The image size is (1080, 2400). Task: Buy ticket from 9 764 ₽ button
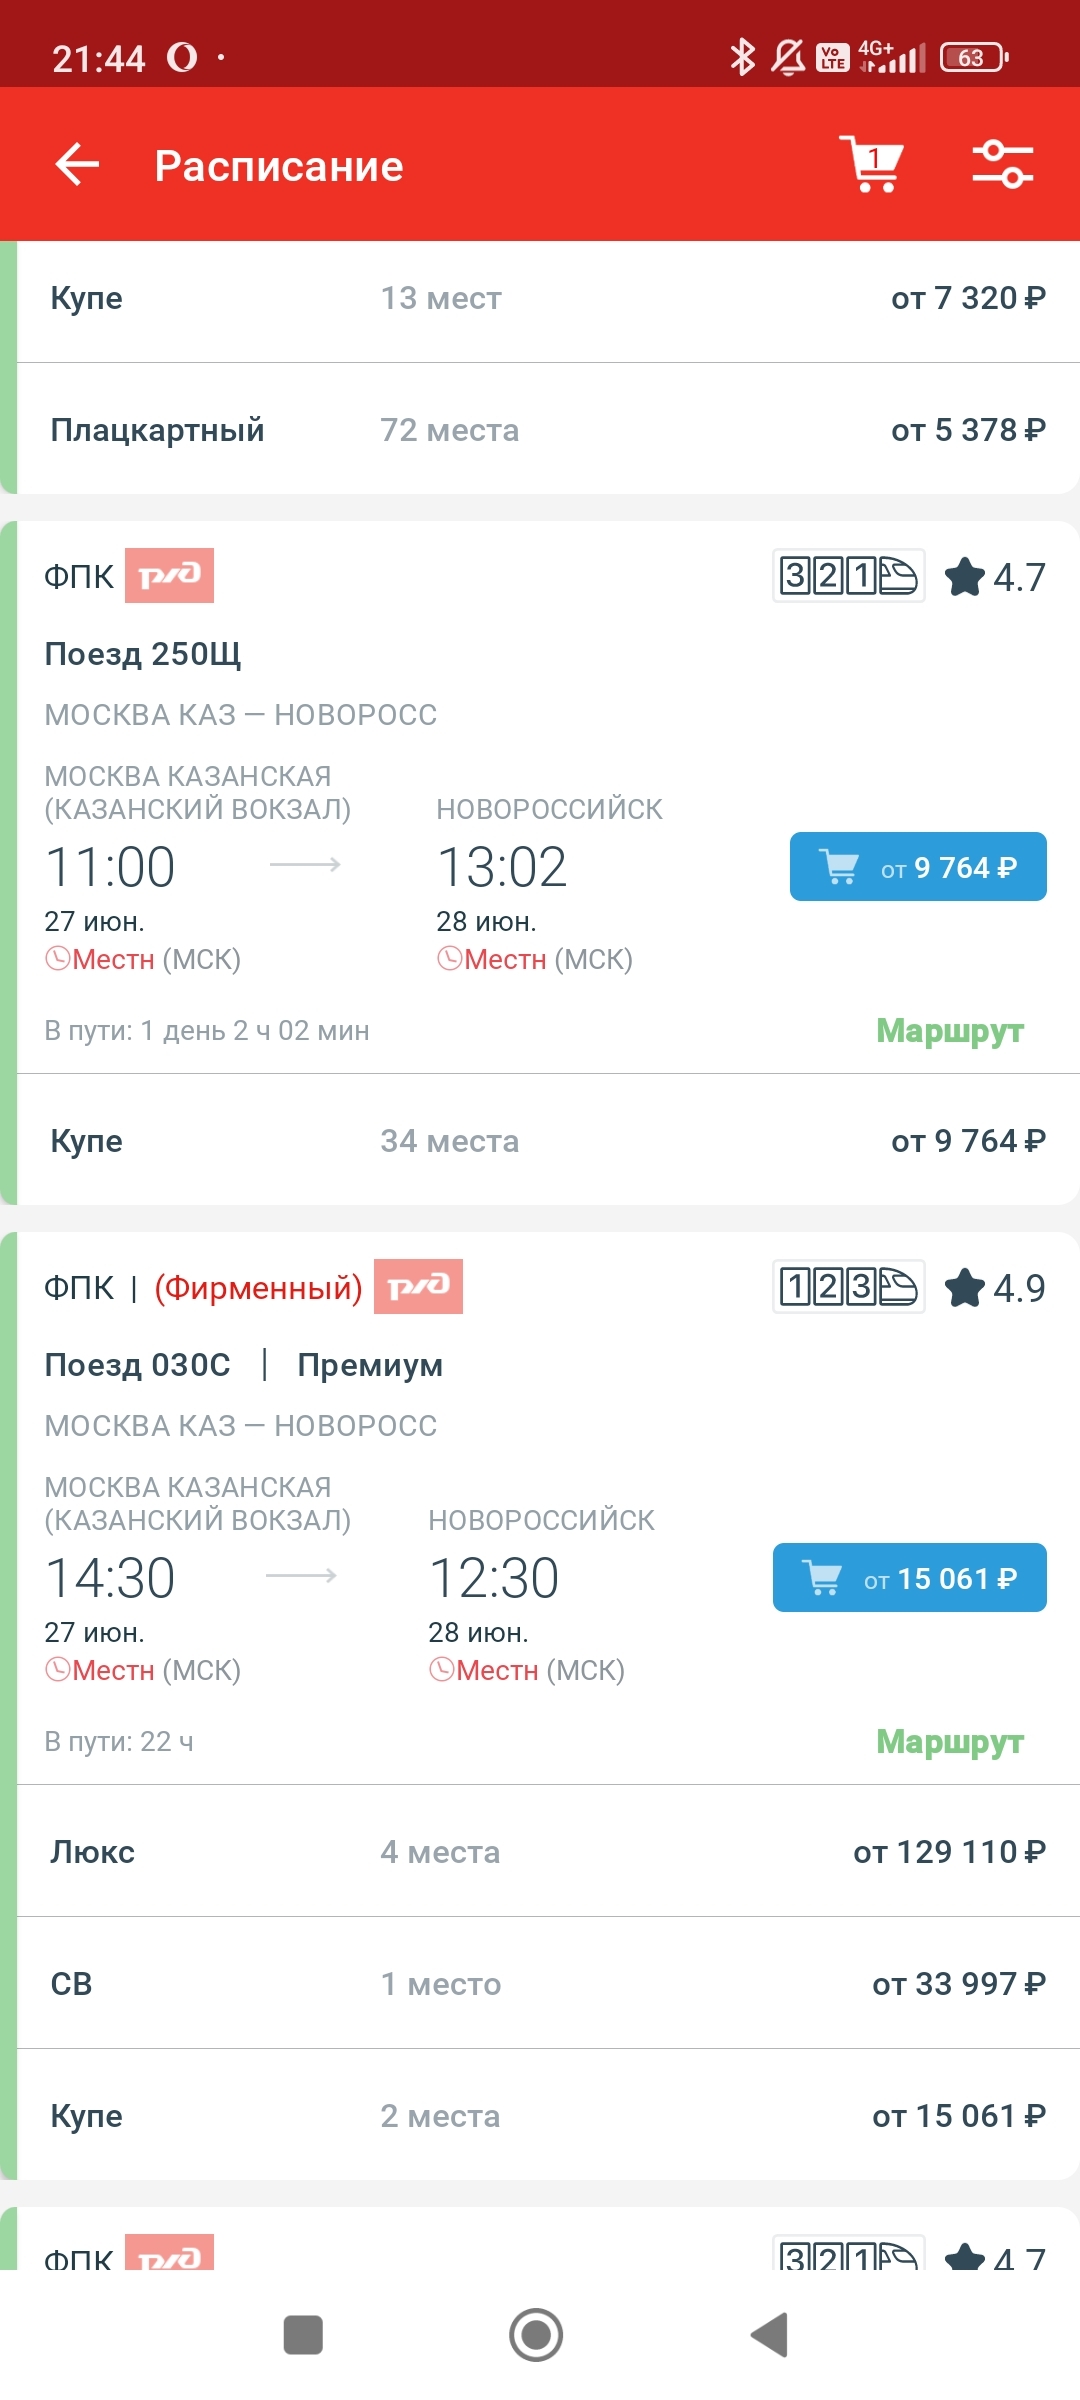[917, 867]
